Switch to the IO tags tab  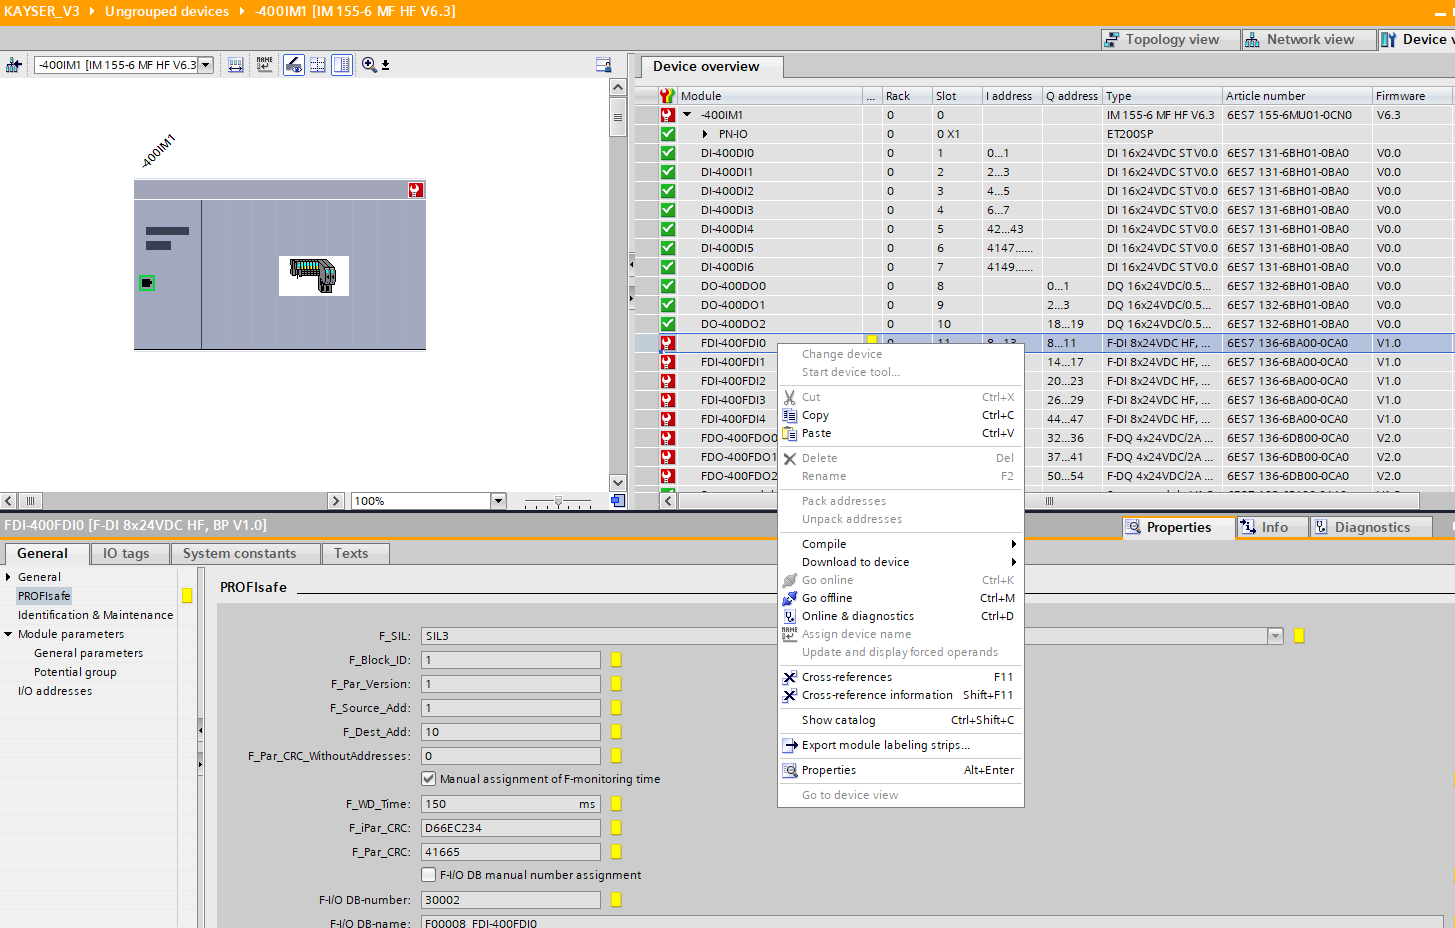(126, 553)
